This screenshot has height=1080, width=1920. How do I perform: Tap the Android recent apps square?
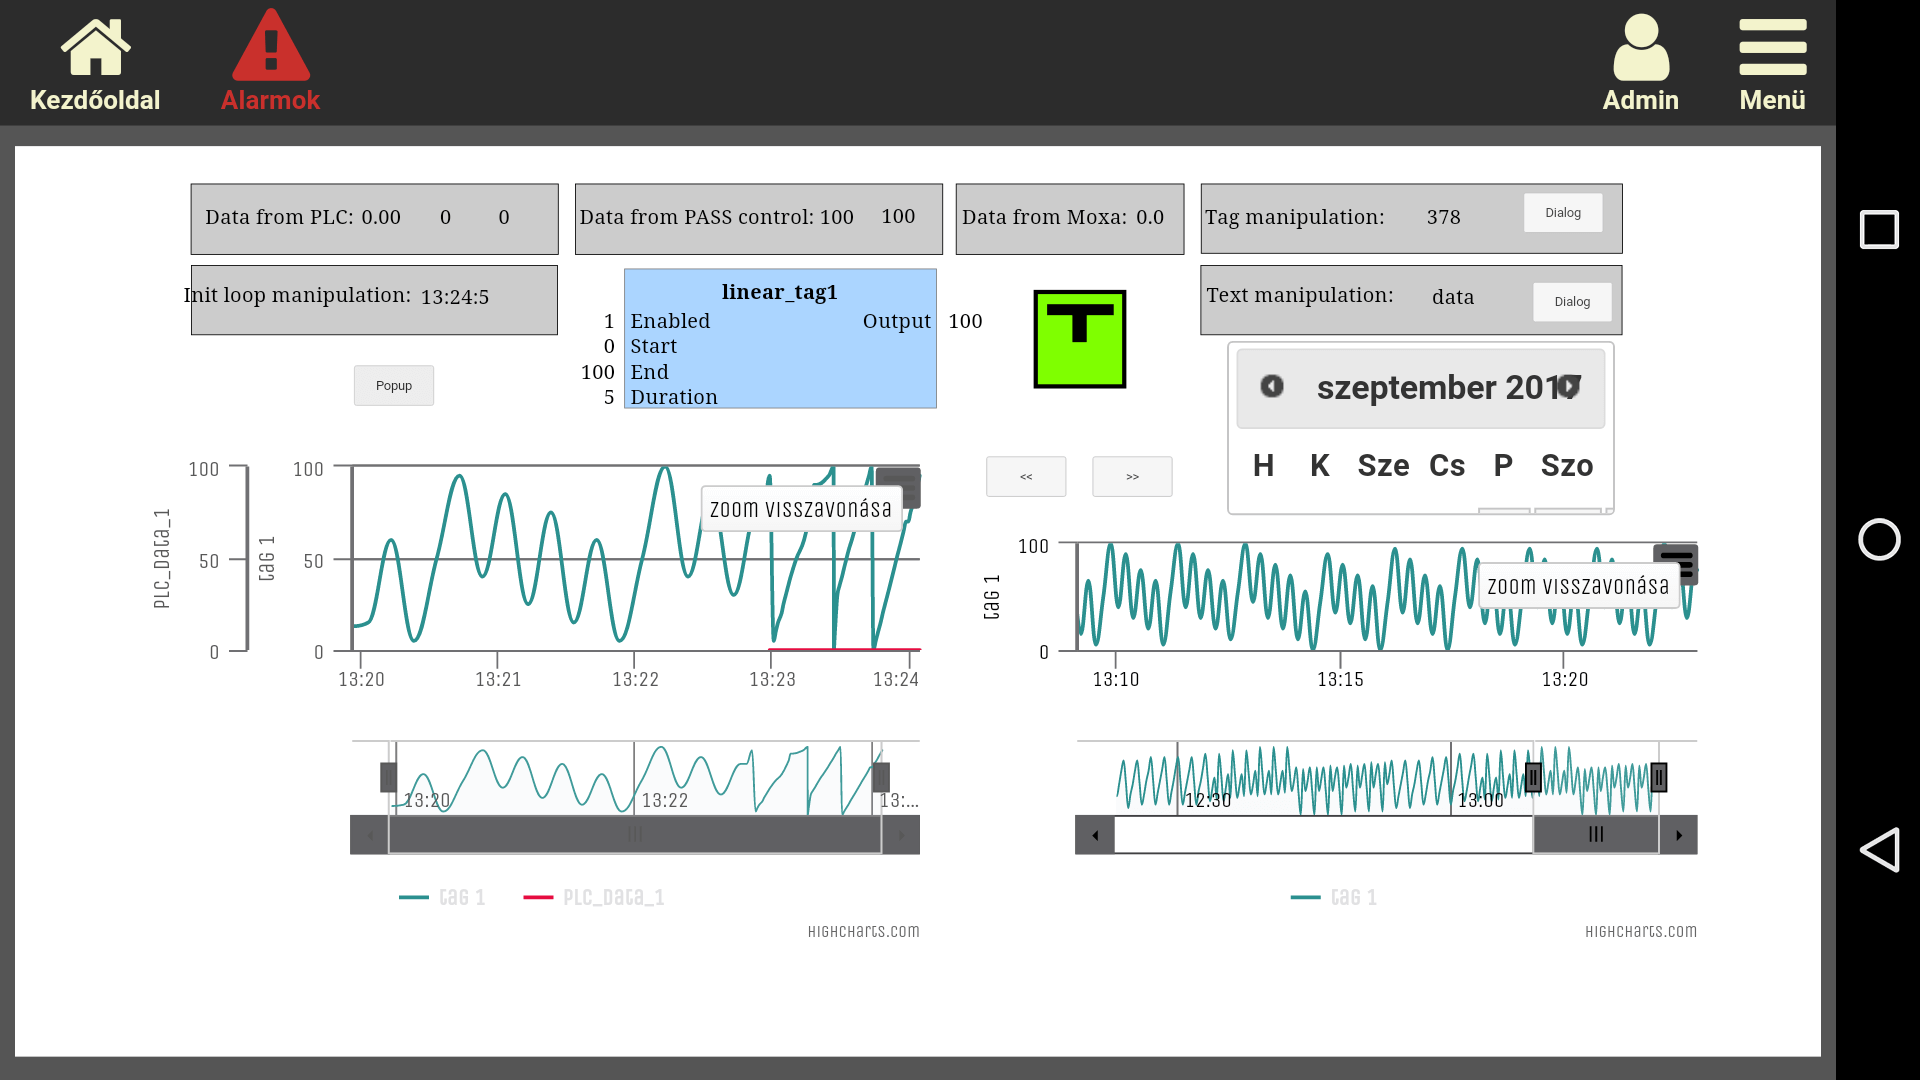1879,230
